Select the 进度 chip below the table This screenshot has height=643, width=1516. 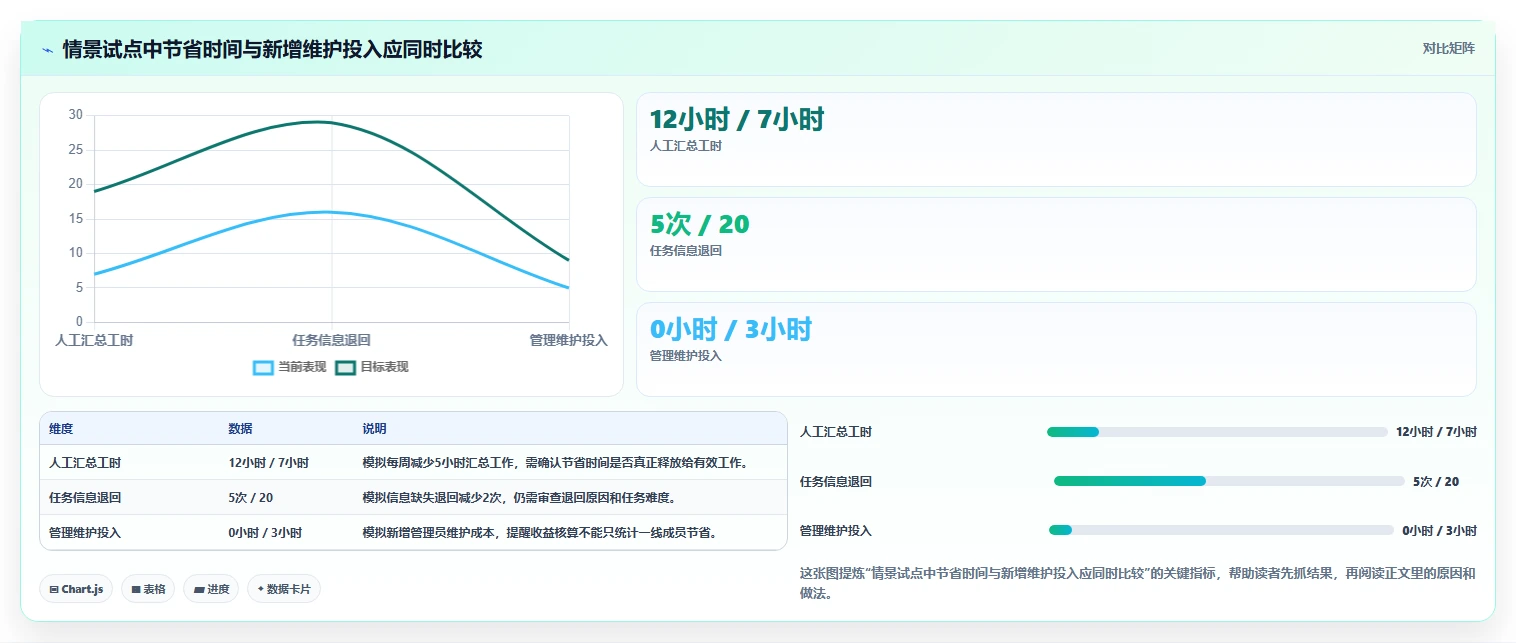212,589
